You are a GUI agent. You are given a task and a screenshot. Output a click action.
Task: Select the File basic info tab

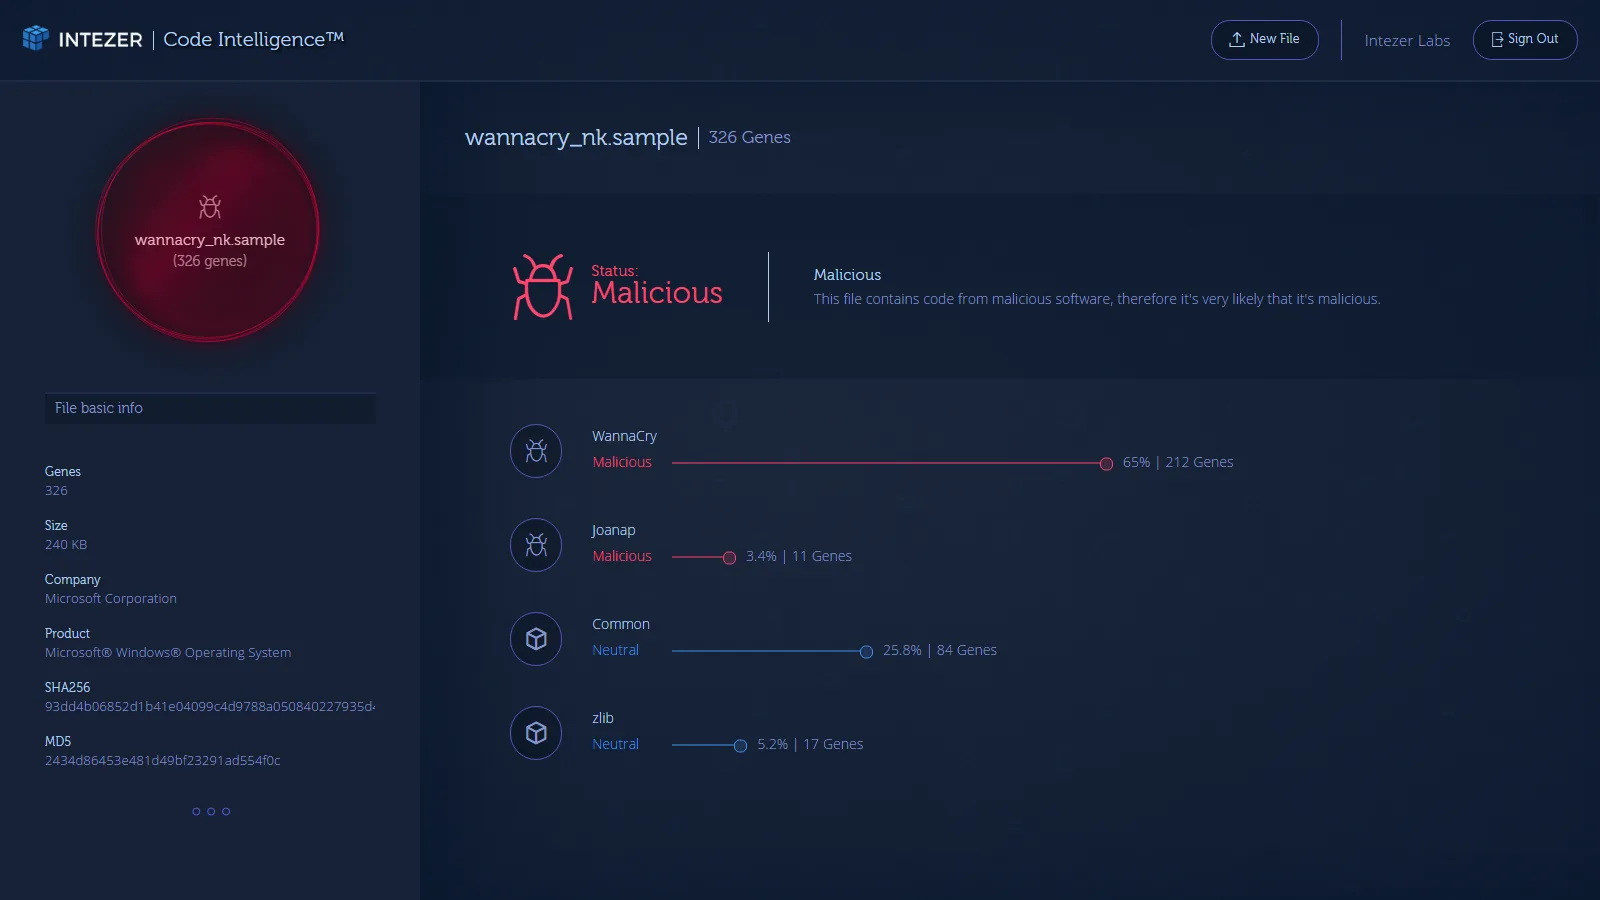[210, 408]
